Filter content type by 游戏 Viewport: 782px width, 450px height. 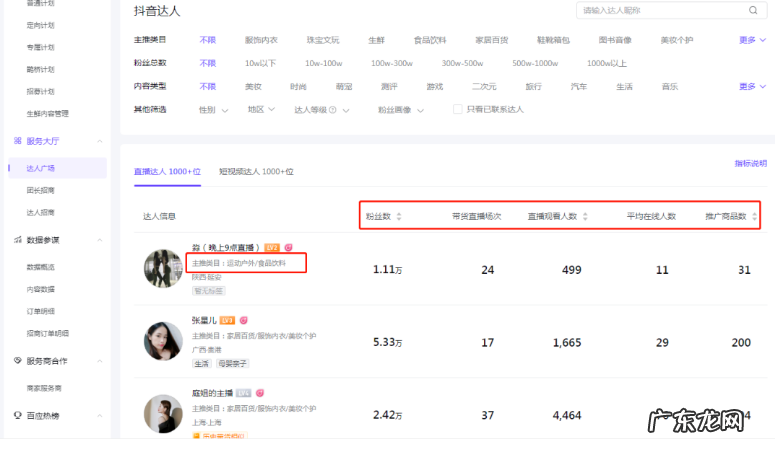[435, 86]
